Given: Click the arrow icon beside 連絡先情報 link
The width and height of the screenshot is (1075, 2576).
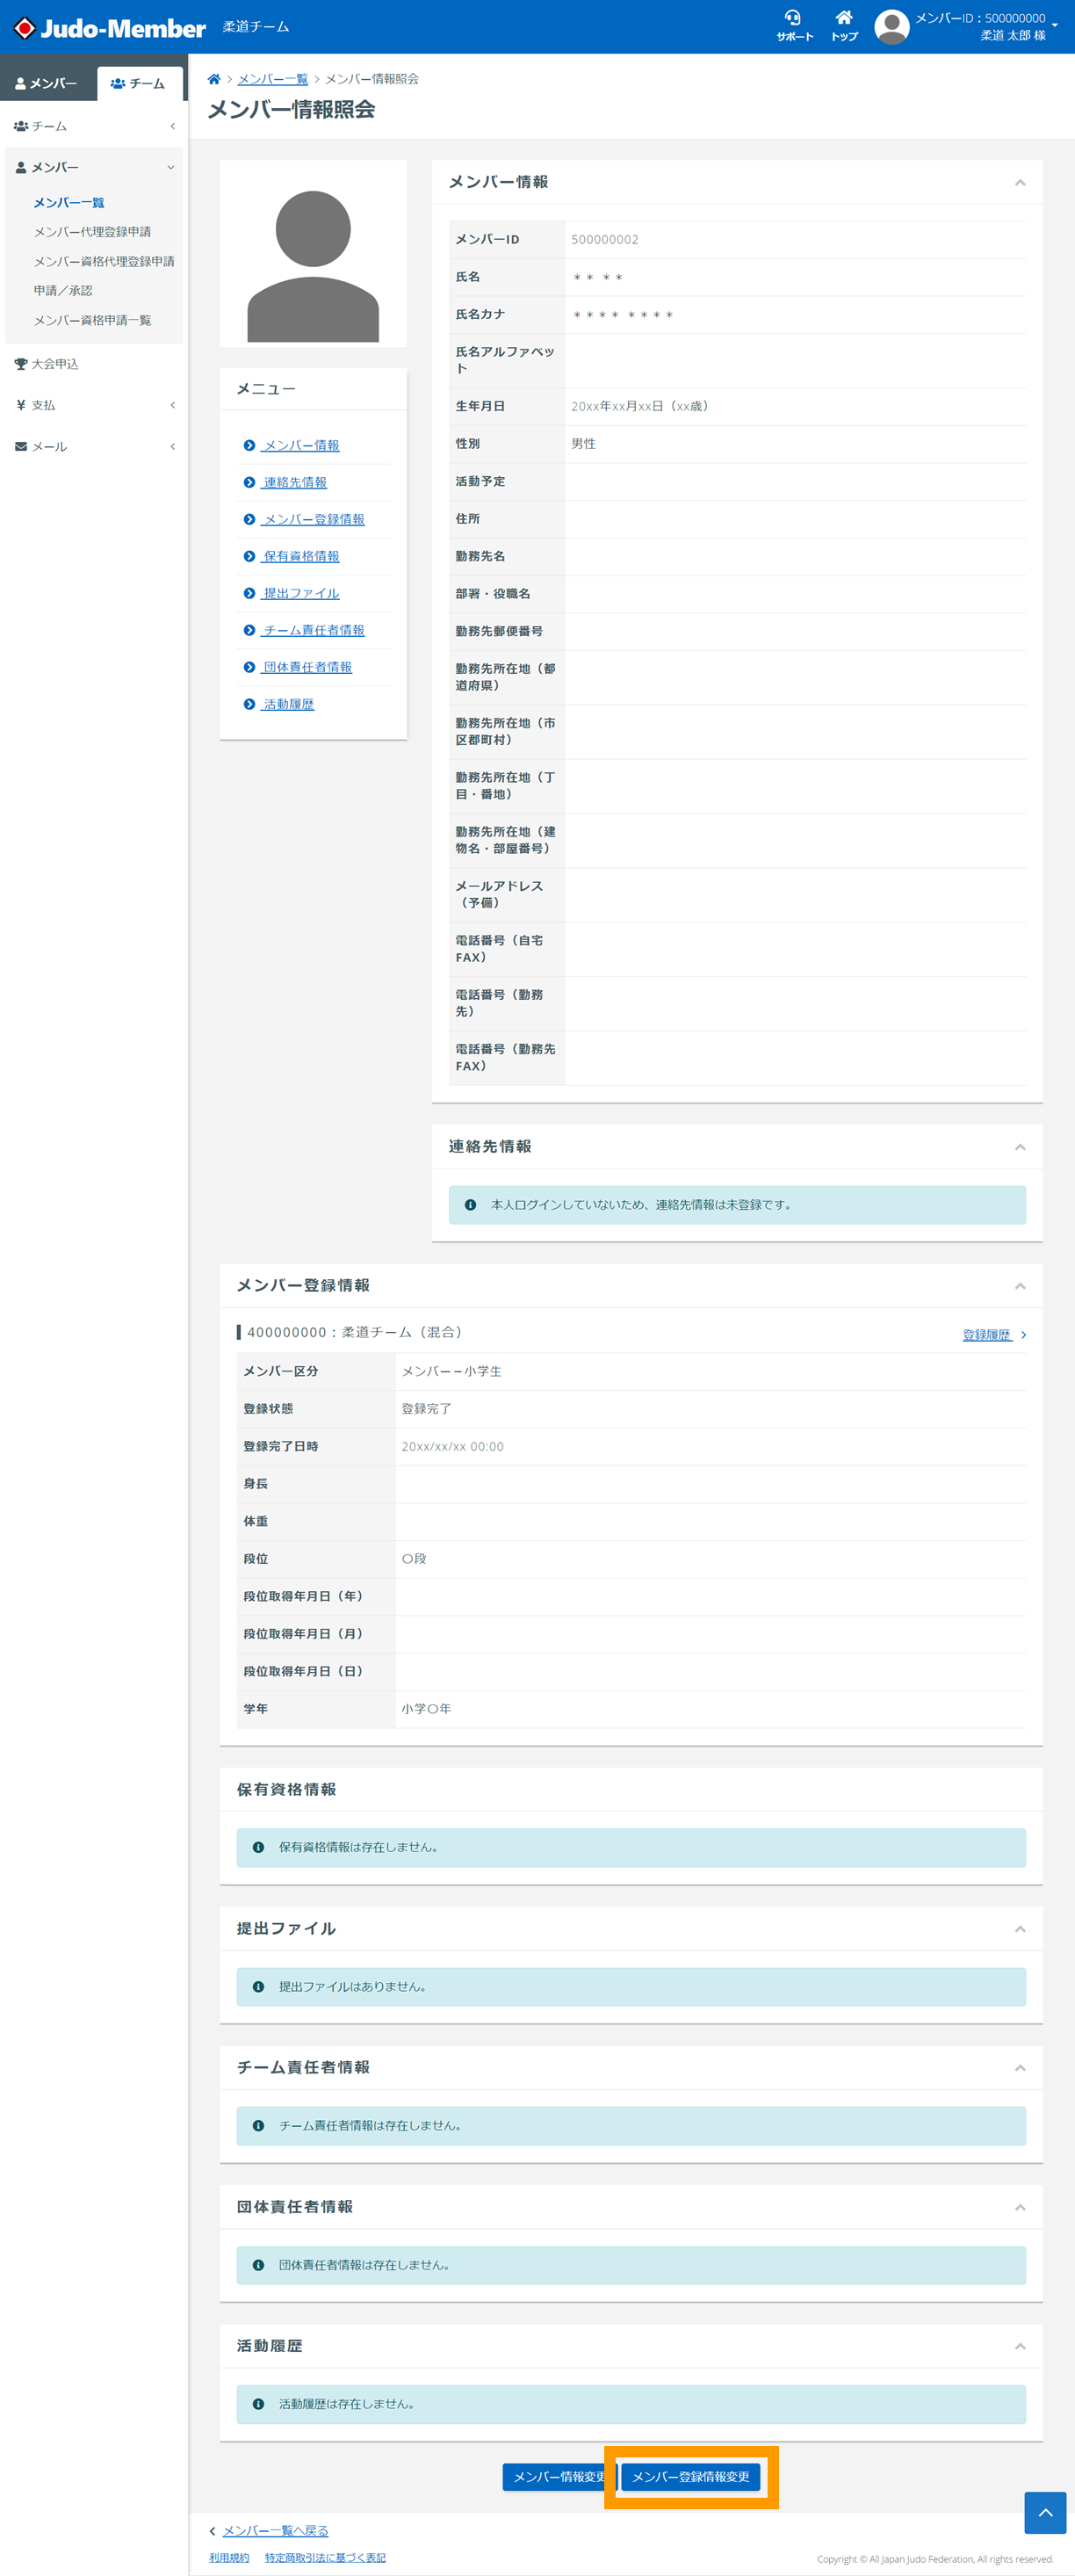Looking at the screenshot, I should pyautogui.click(x=249, y=483).
